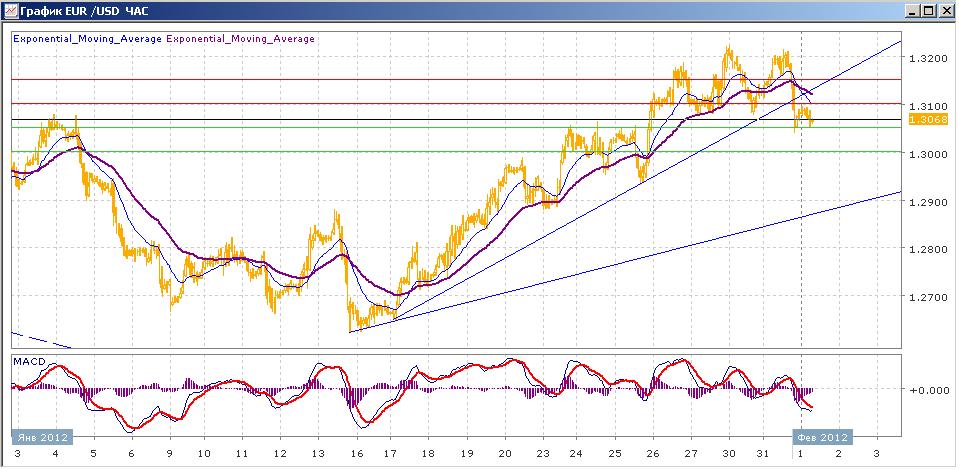Click date 31 on the time axis
The height and width of the screenshot is (469, 959).
point(762,454)
